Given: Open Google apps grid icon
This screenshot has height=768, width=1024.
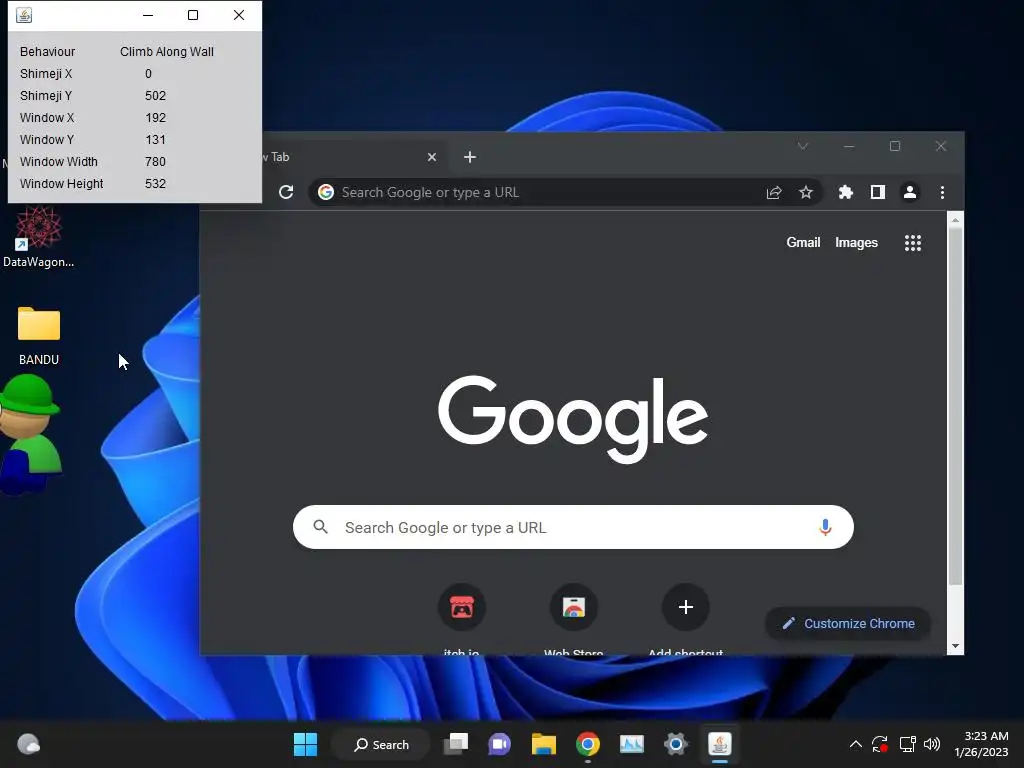Looking at the screenshot, I should coord(913,243).
